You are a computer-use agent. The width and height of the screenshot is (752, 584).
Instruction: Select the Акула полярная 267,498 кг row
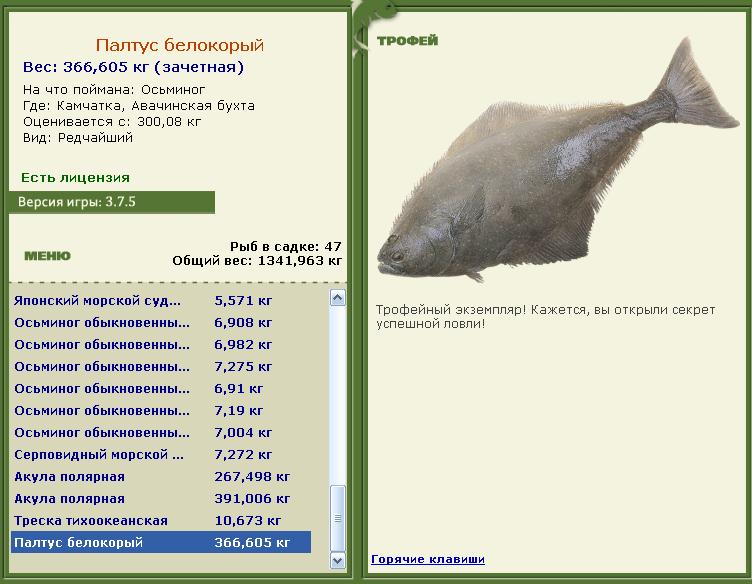coord(161,477)
